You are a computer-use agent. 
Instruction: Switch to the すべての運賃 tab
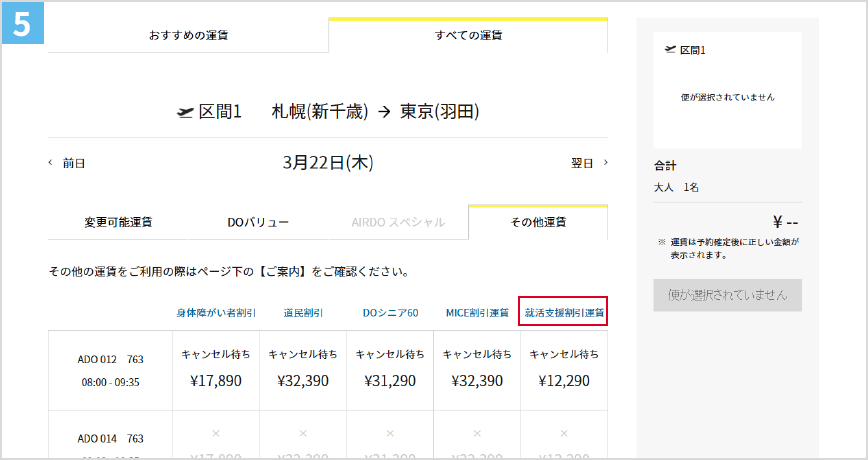(x=468, y=35)
